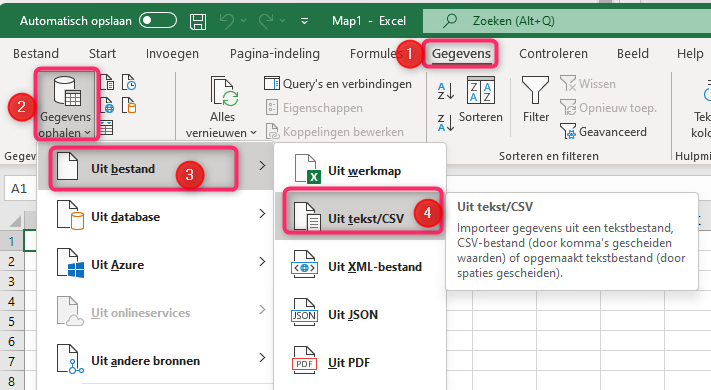Open the Pagina-indeling tab
Viewport: 711px width, 390px height.
tap(275, 54)
